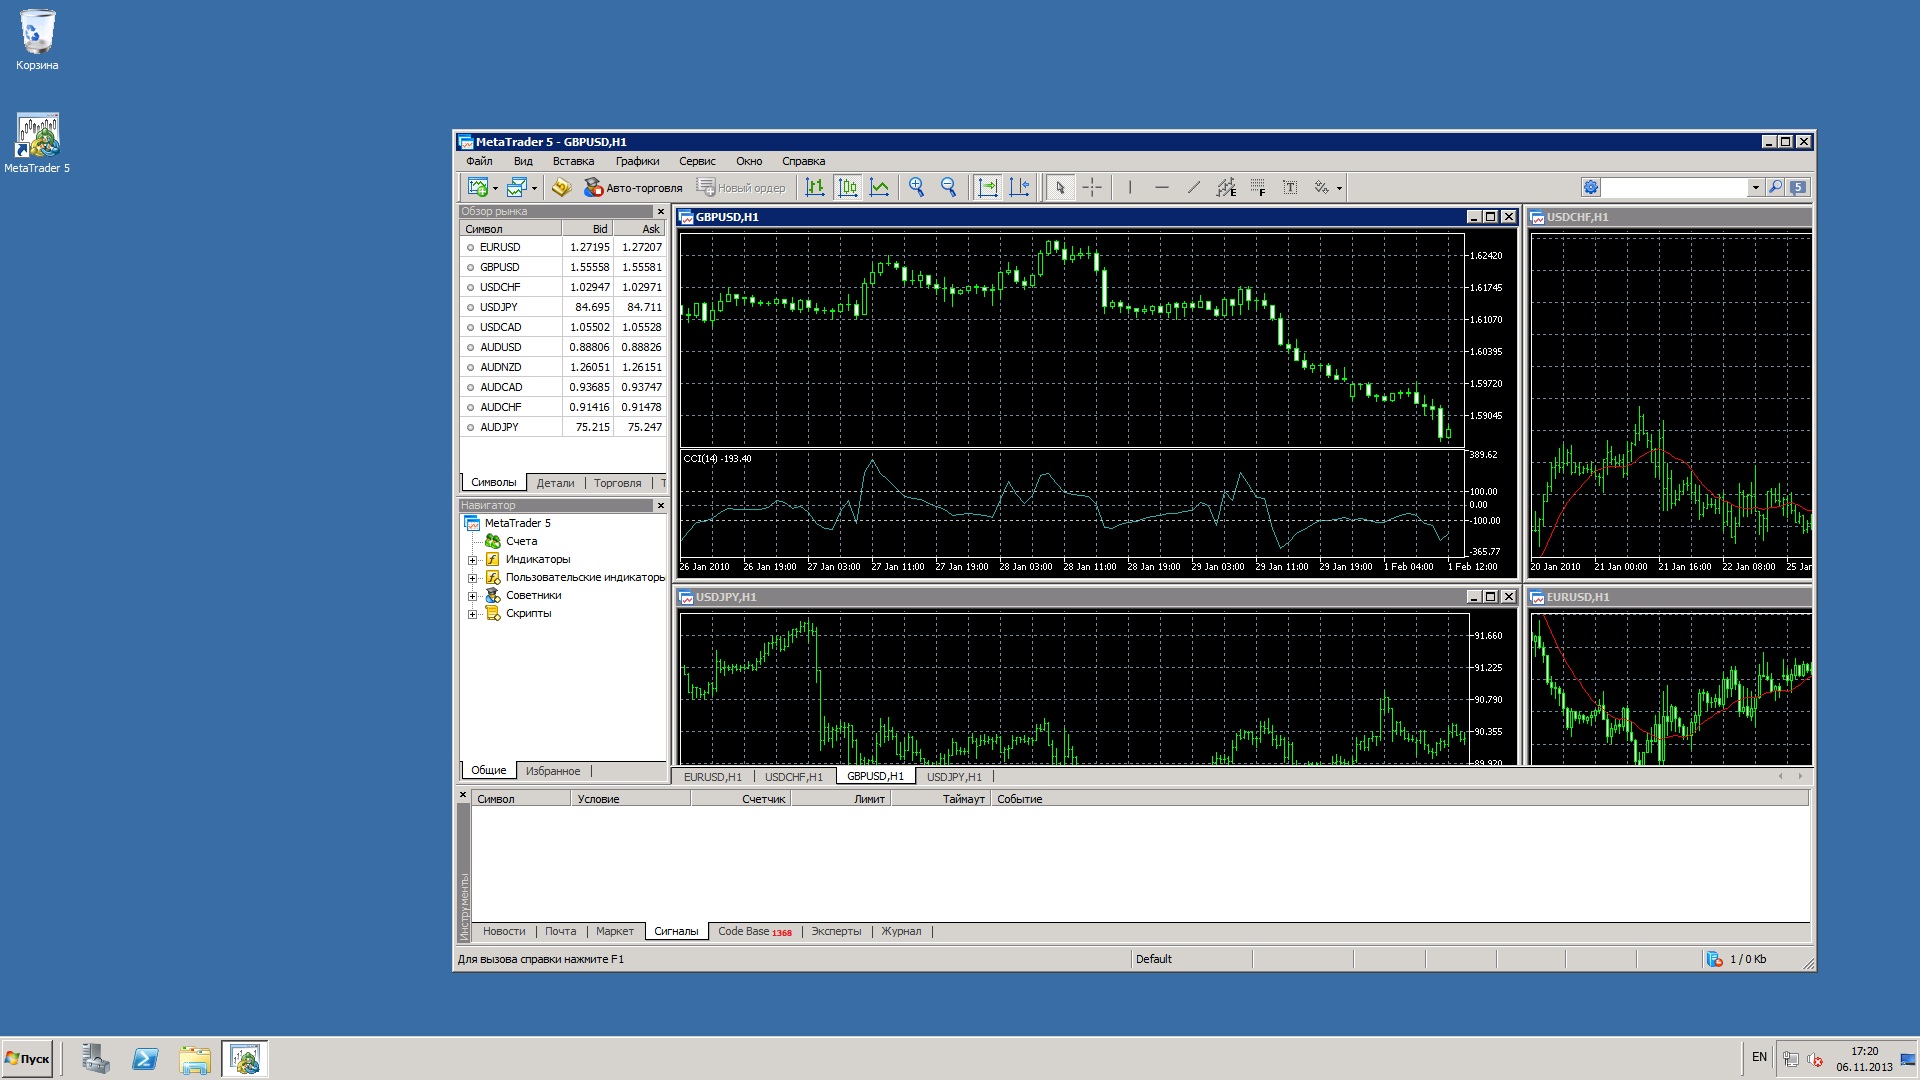Viewport: 1920px width, 1080px height.
Task: Select the crosshair cursor tool
Action: coord(1092,187)
